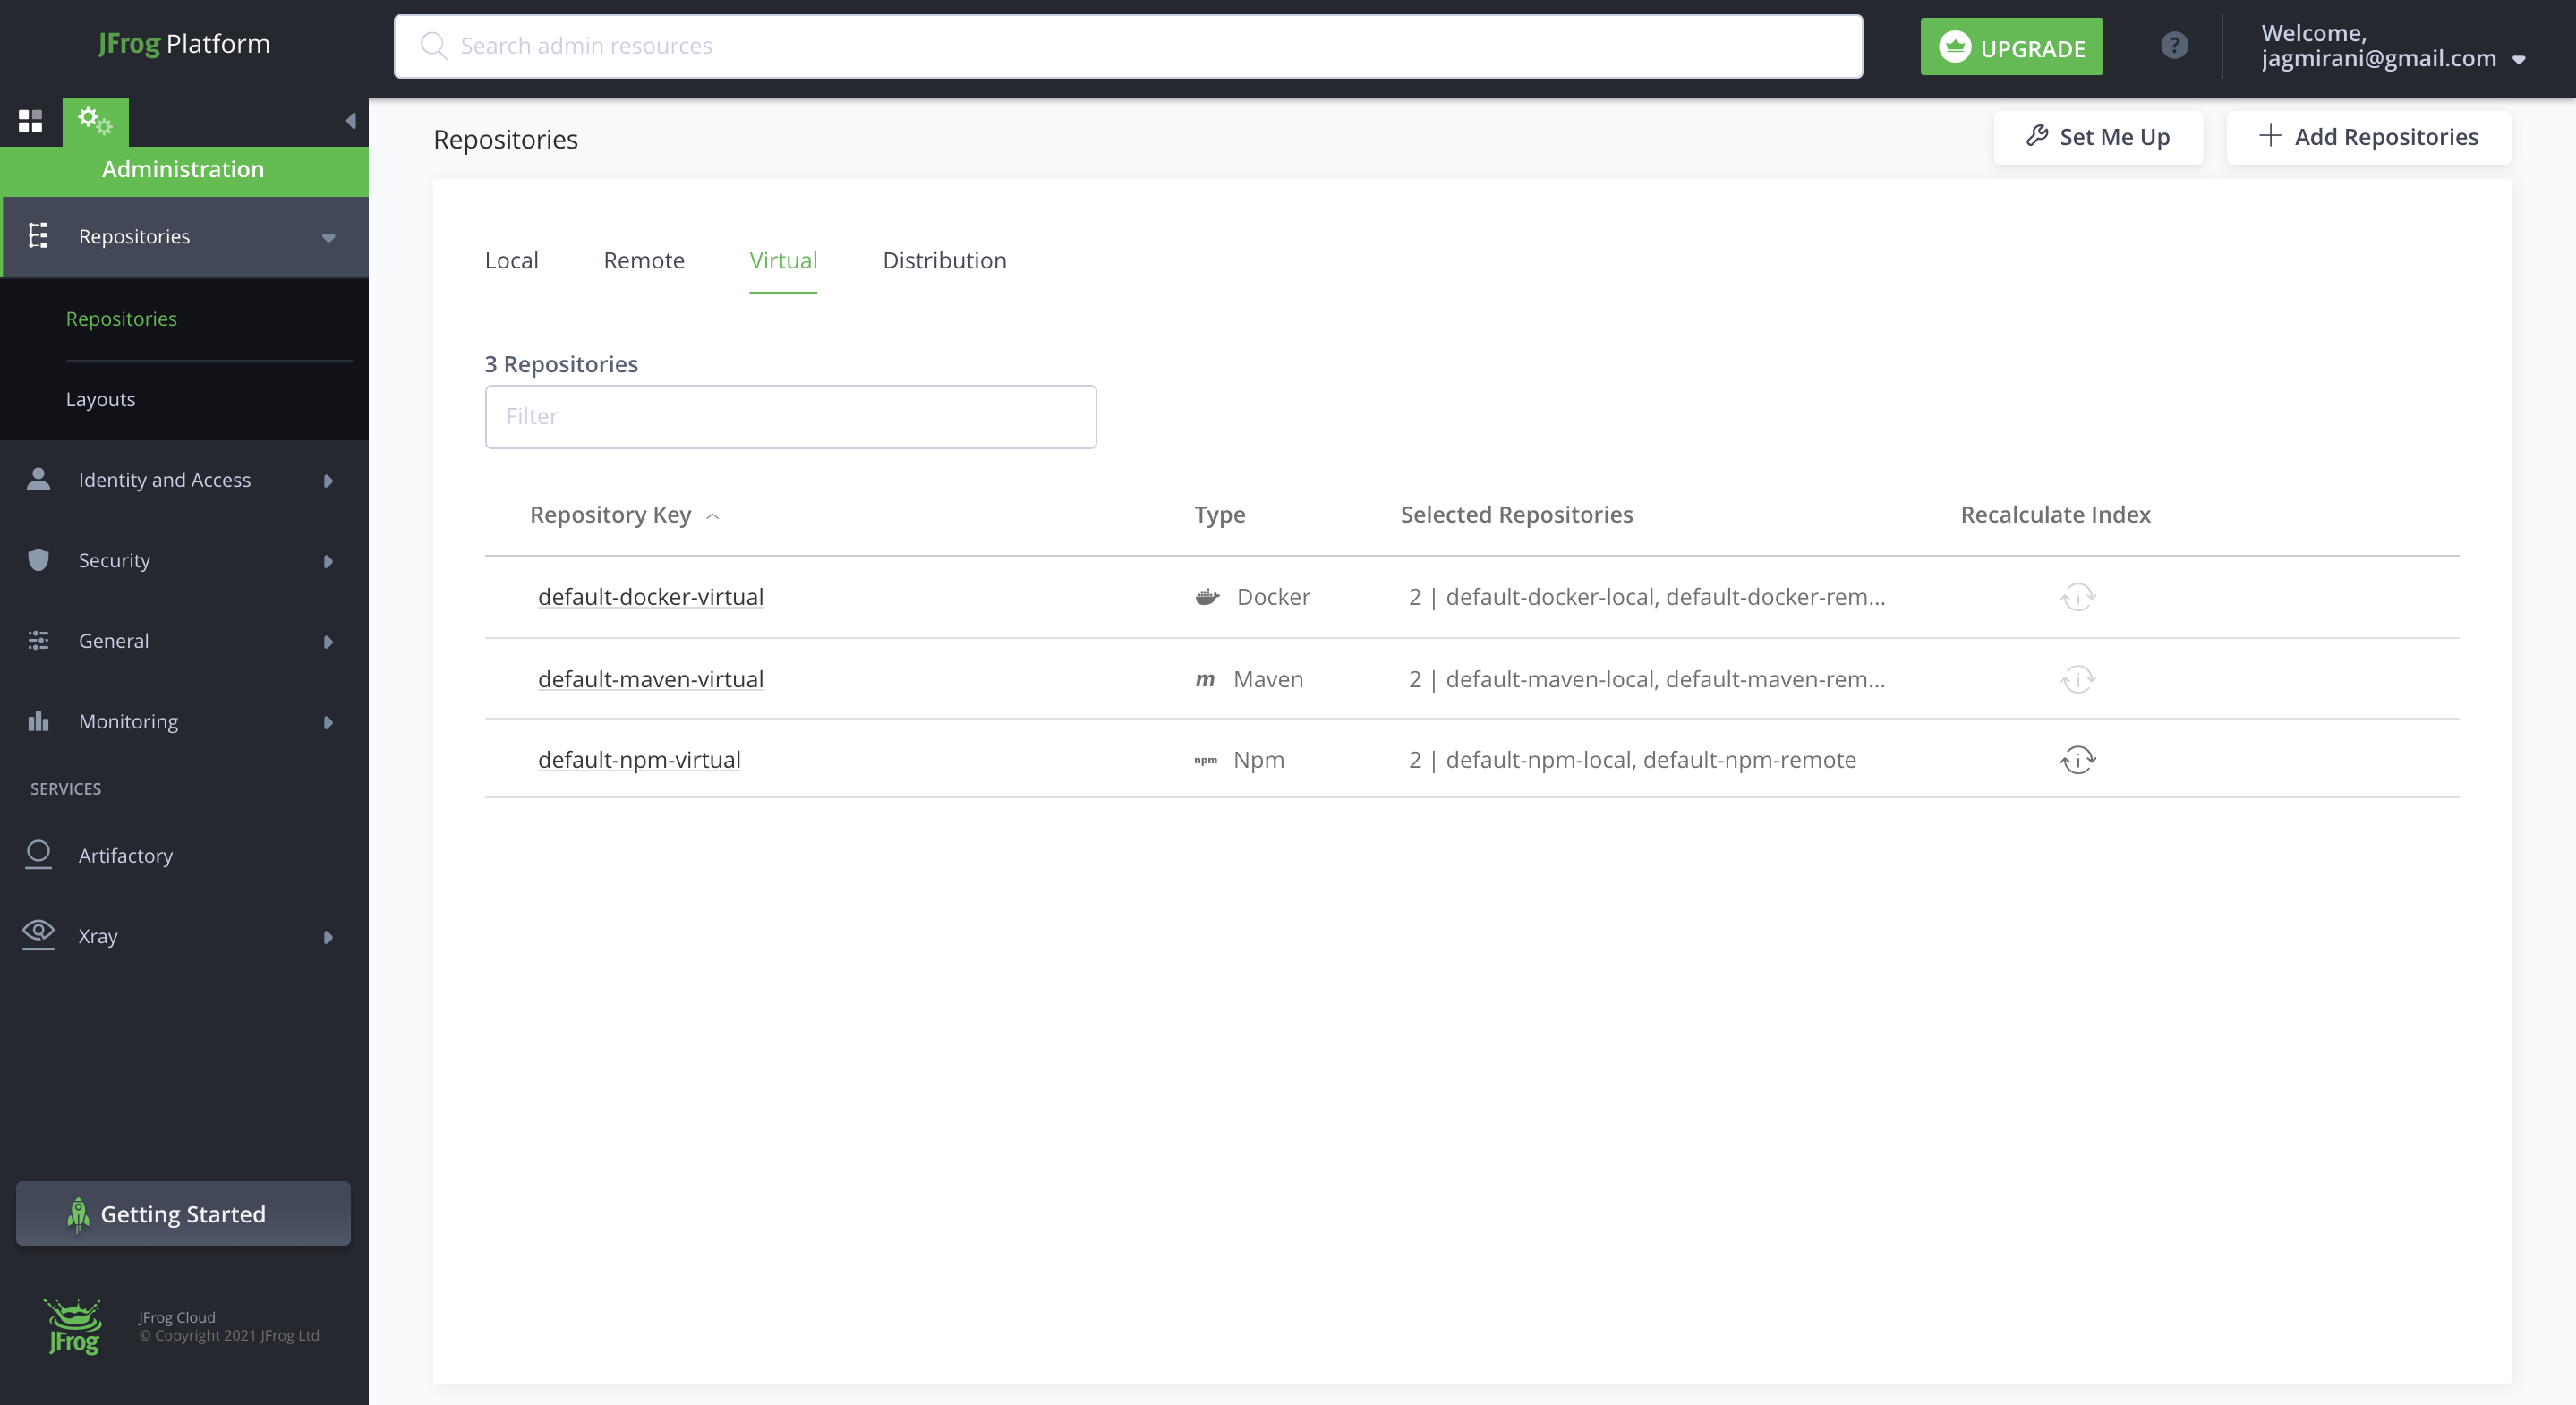Switch to the Remote repositories tab
The width and height of the screenshot is (2576, 1405).
pos(643,260)
